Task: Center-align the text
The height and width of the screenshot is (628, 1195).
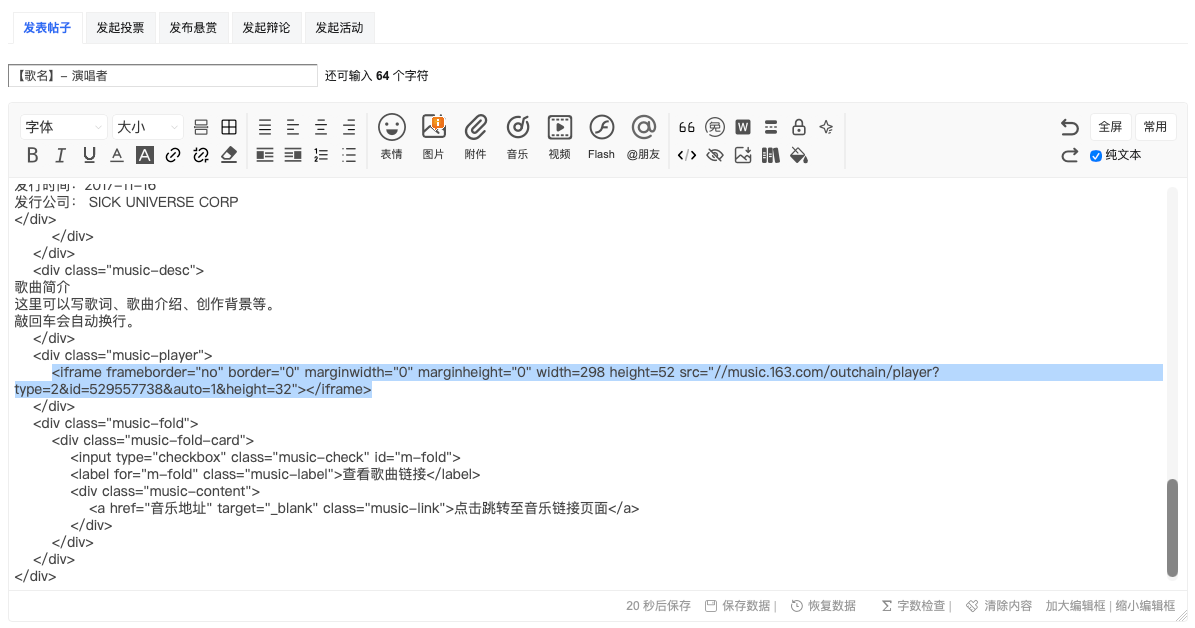Action: (321, 127)
